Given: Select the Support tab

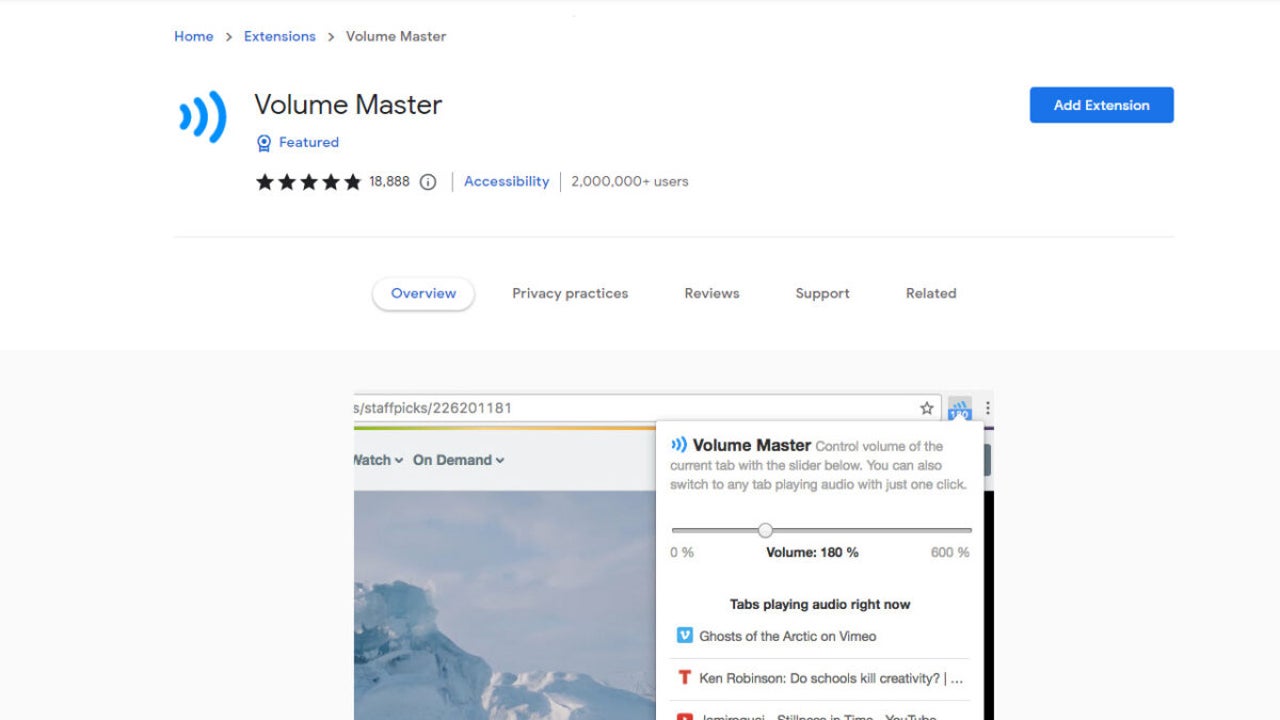Looking at the screenshot, I should point(822,293).
